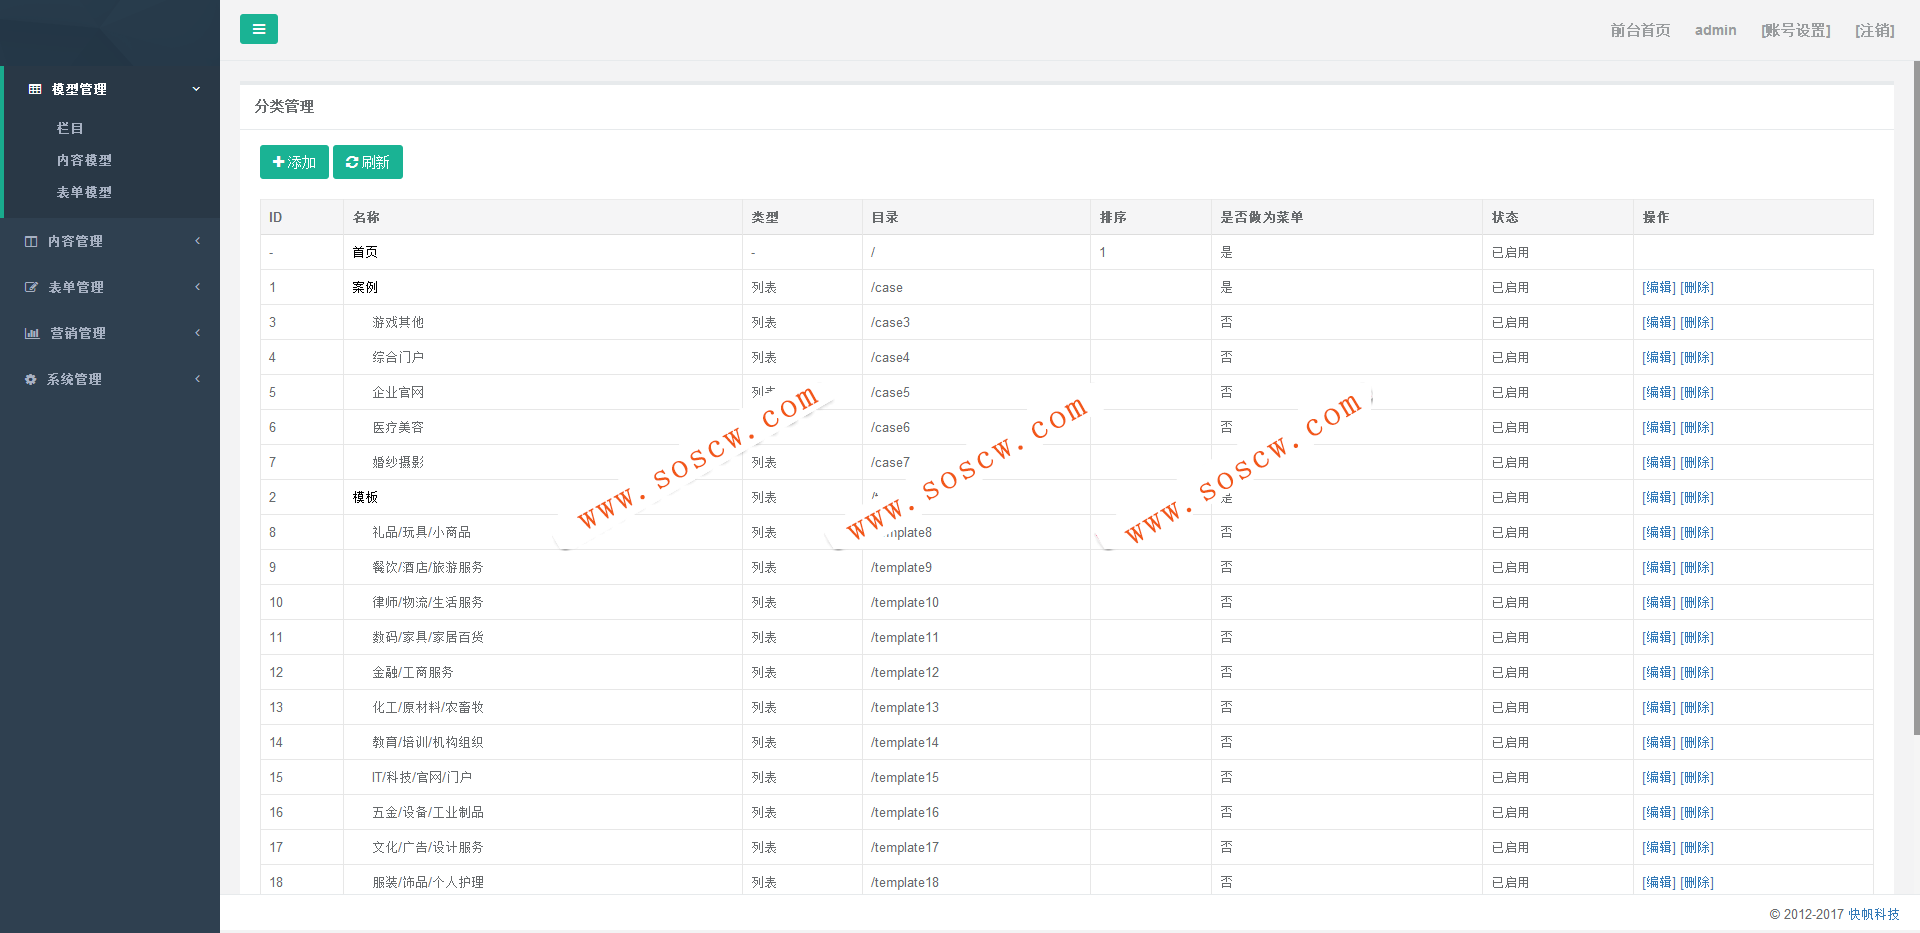Expand the 内容管理 menu chevron

(197, 241)
